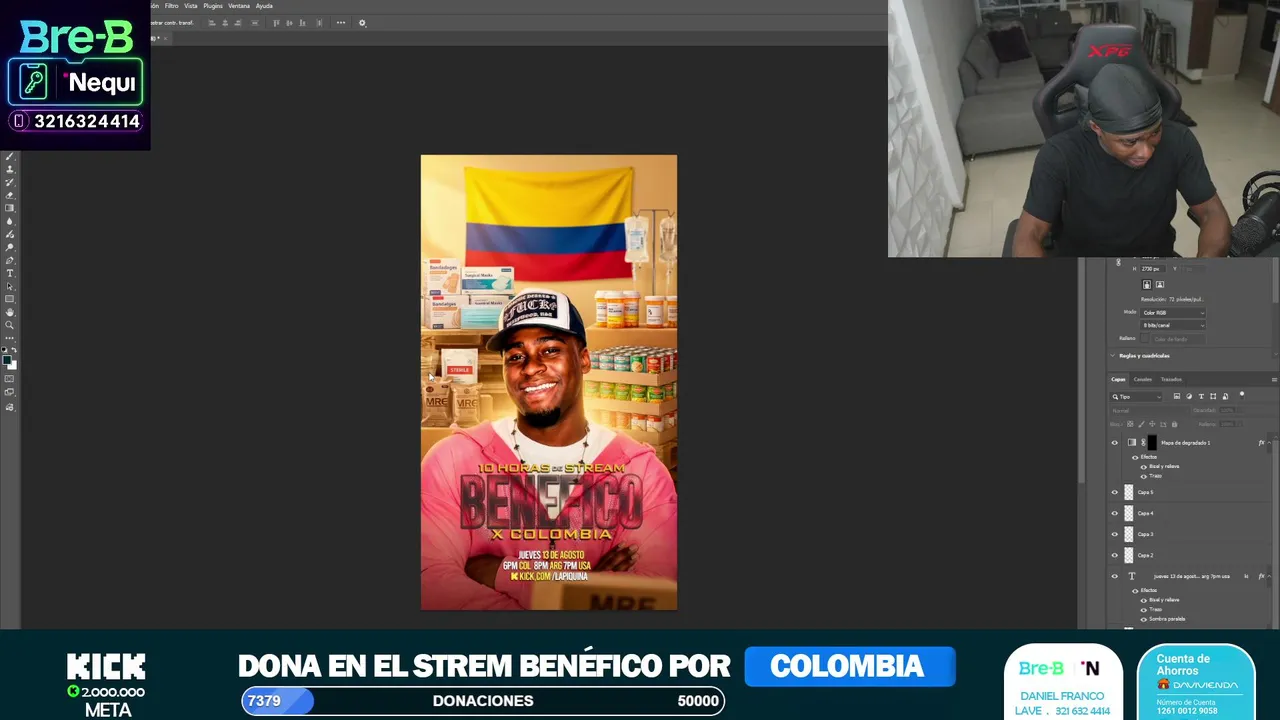
Task: Click the background color swatch
Action: tap(13, 365)
